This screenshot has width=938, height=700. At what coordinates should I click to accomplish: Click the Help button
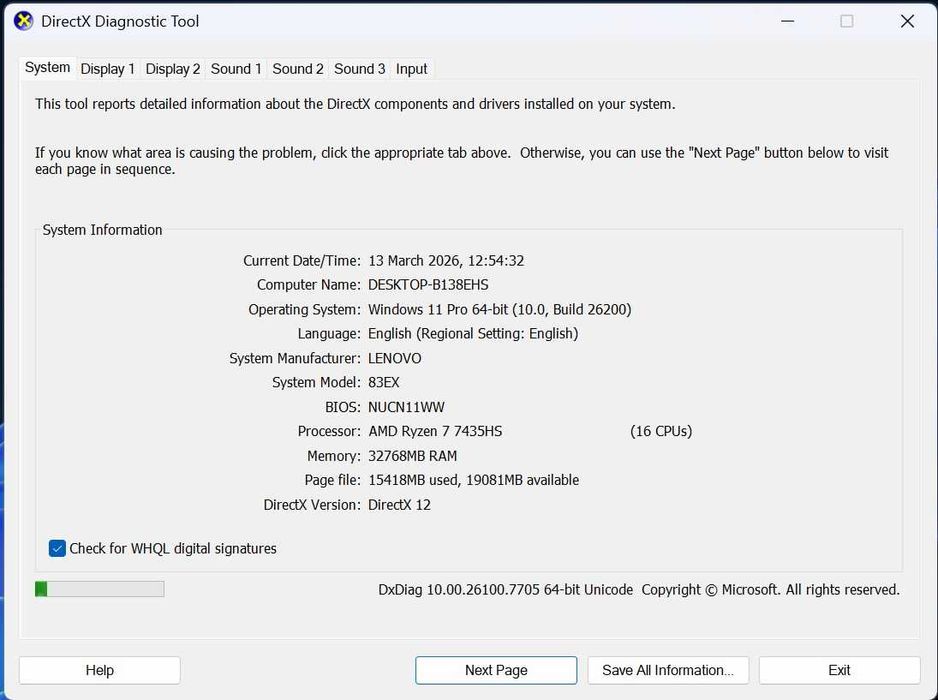pos(99,670)
